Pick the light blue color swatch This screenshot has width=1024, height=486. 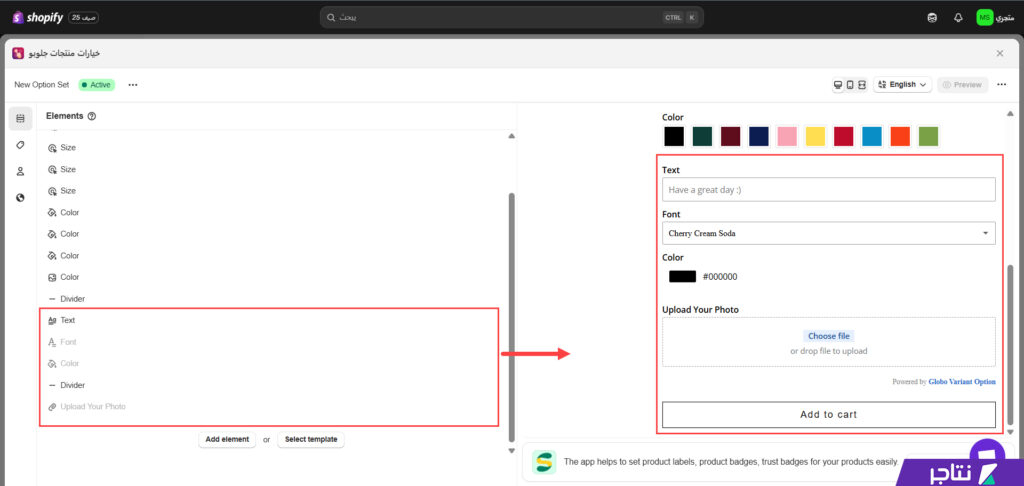(x=872, y=137)
